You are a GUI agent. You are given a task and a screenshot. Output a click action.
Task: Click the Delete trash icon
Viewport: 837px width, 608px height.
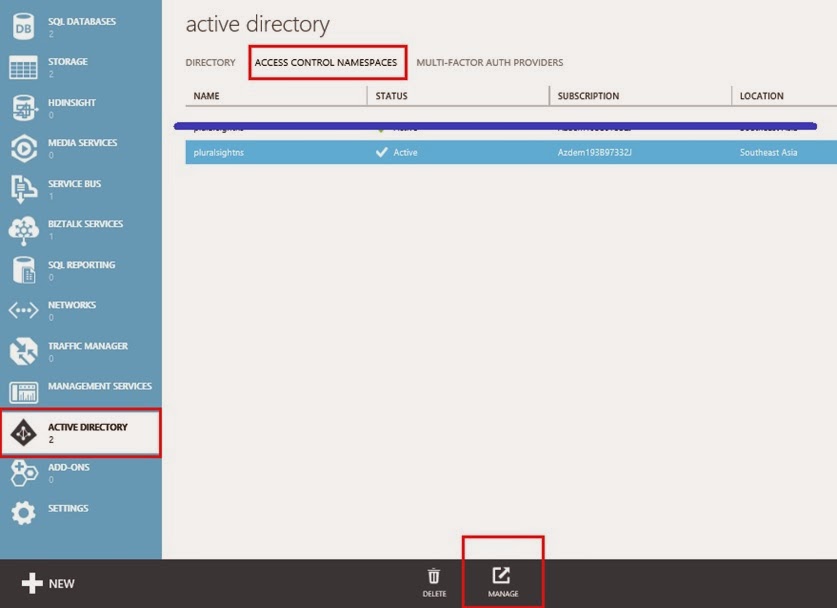[x=434, y=582]
